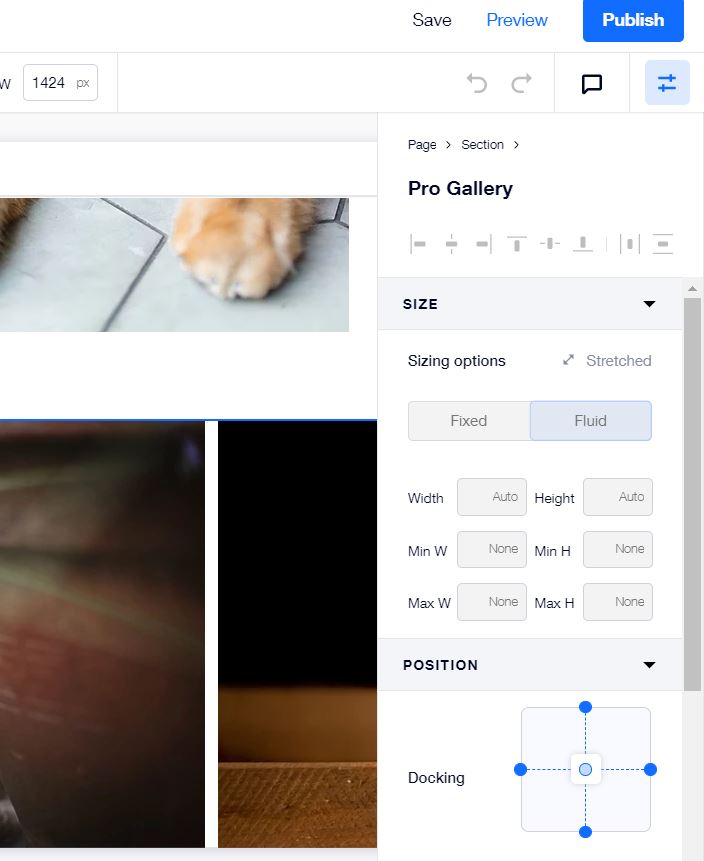
Task: Click the Min H None field
Action: coord(618,549)
